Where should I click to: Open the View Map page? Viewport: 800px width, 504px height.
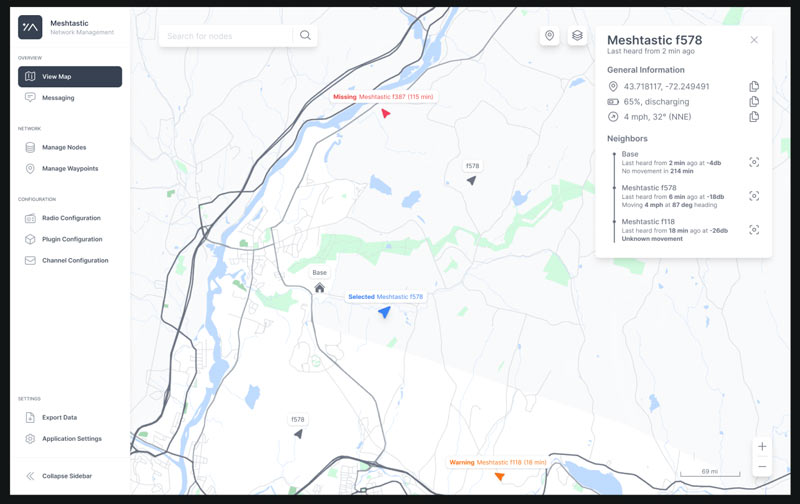pos(70,77)
